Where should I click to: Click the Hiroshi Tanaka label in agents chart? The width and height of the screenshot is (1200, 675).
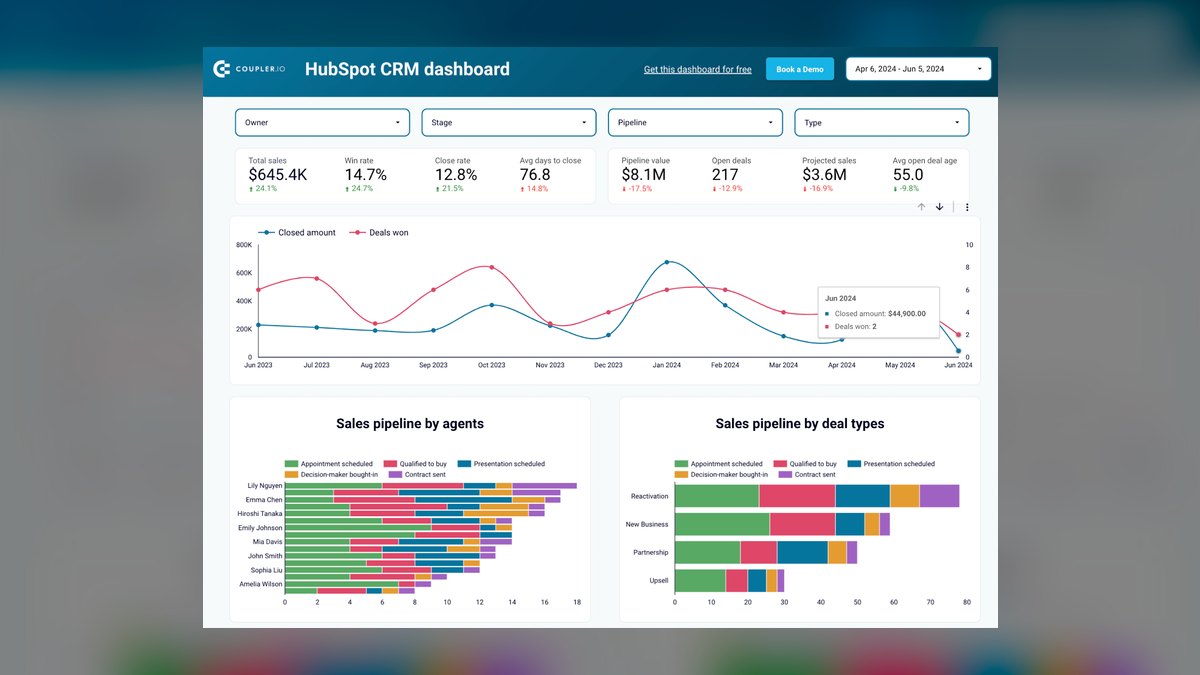point(260,513)
